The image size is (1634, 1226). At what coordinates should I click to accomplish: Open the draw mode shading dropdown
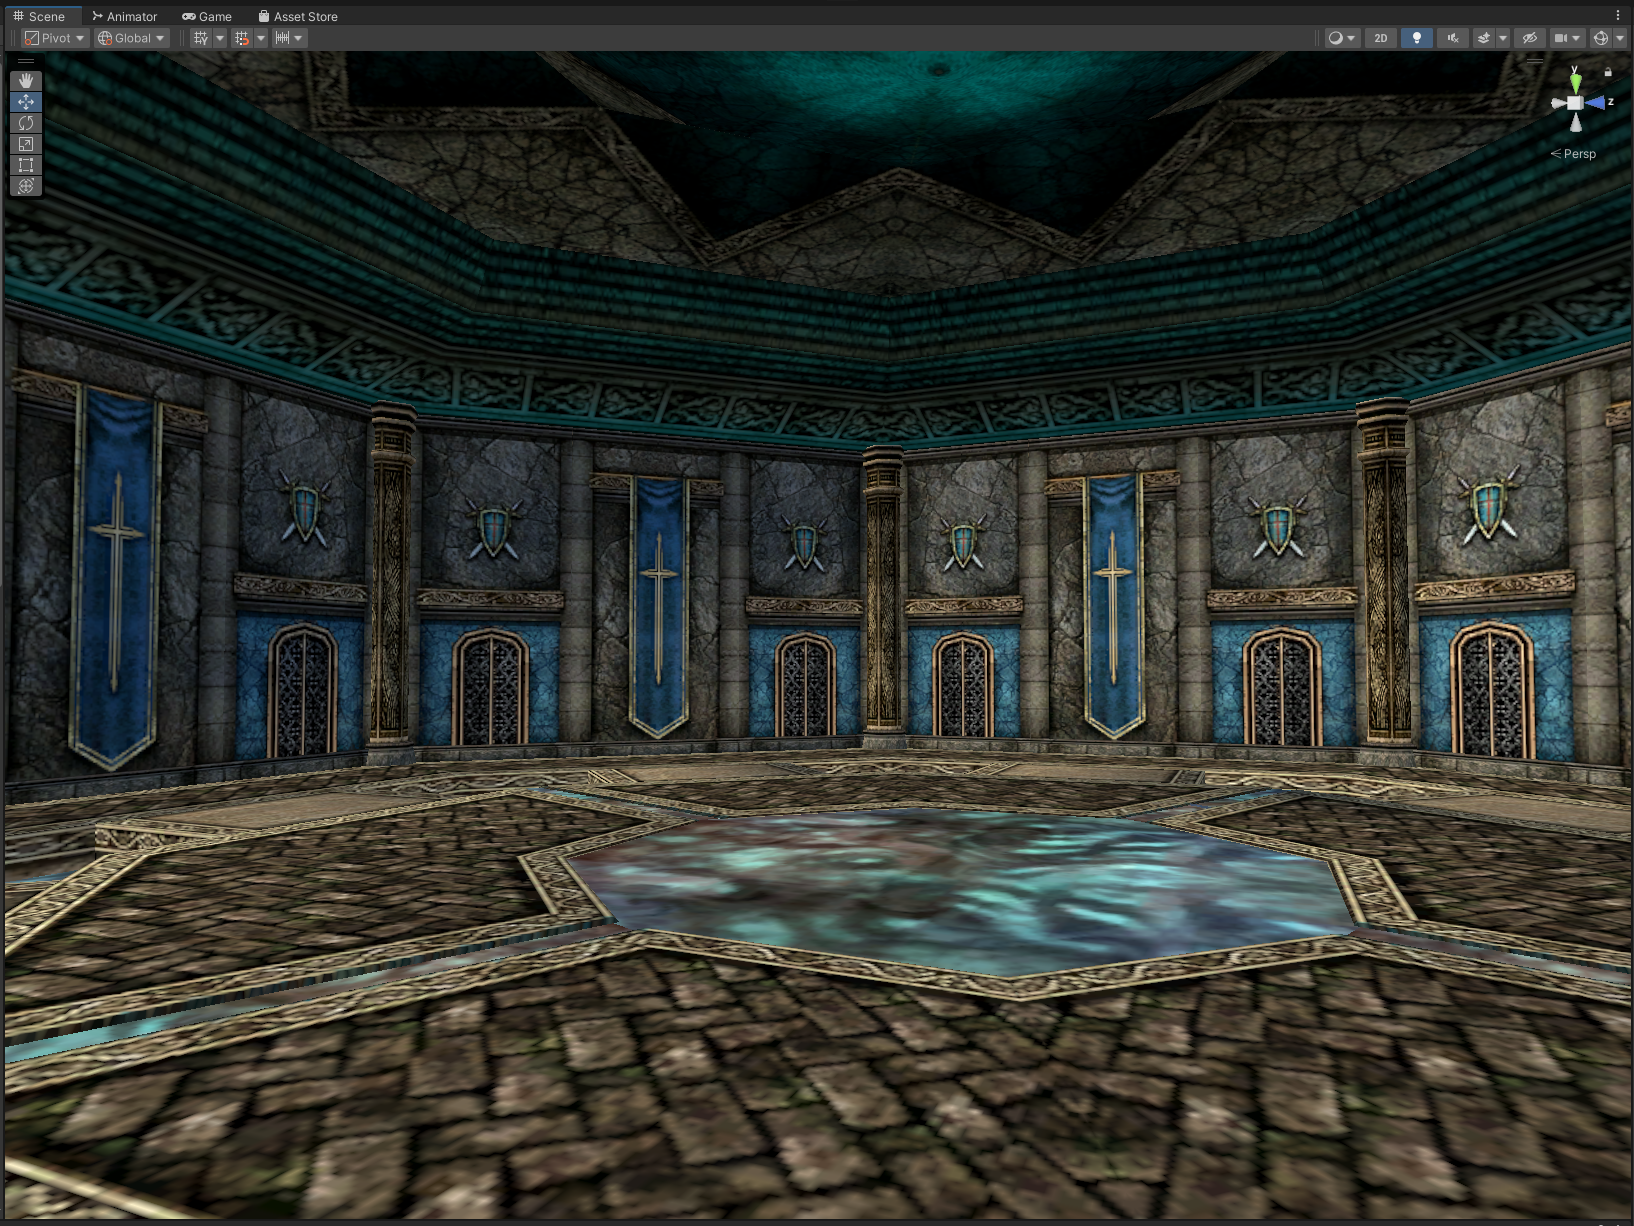1341,38
